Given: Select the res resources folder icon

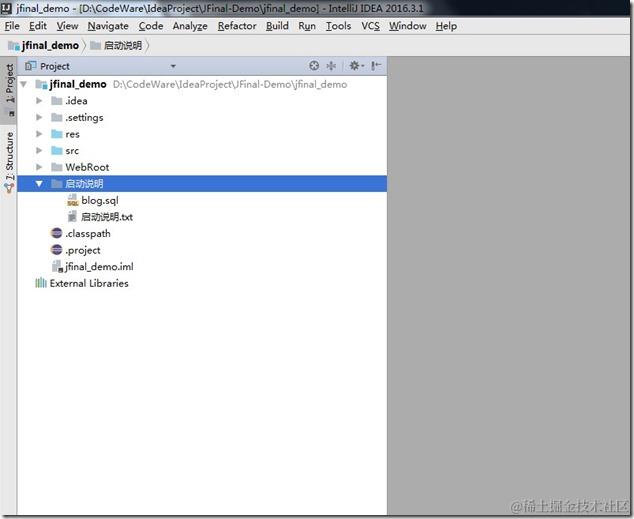Looking at the screenshot, I should click(x=57, y=134).
